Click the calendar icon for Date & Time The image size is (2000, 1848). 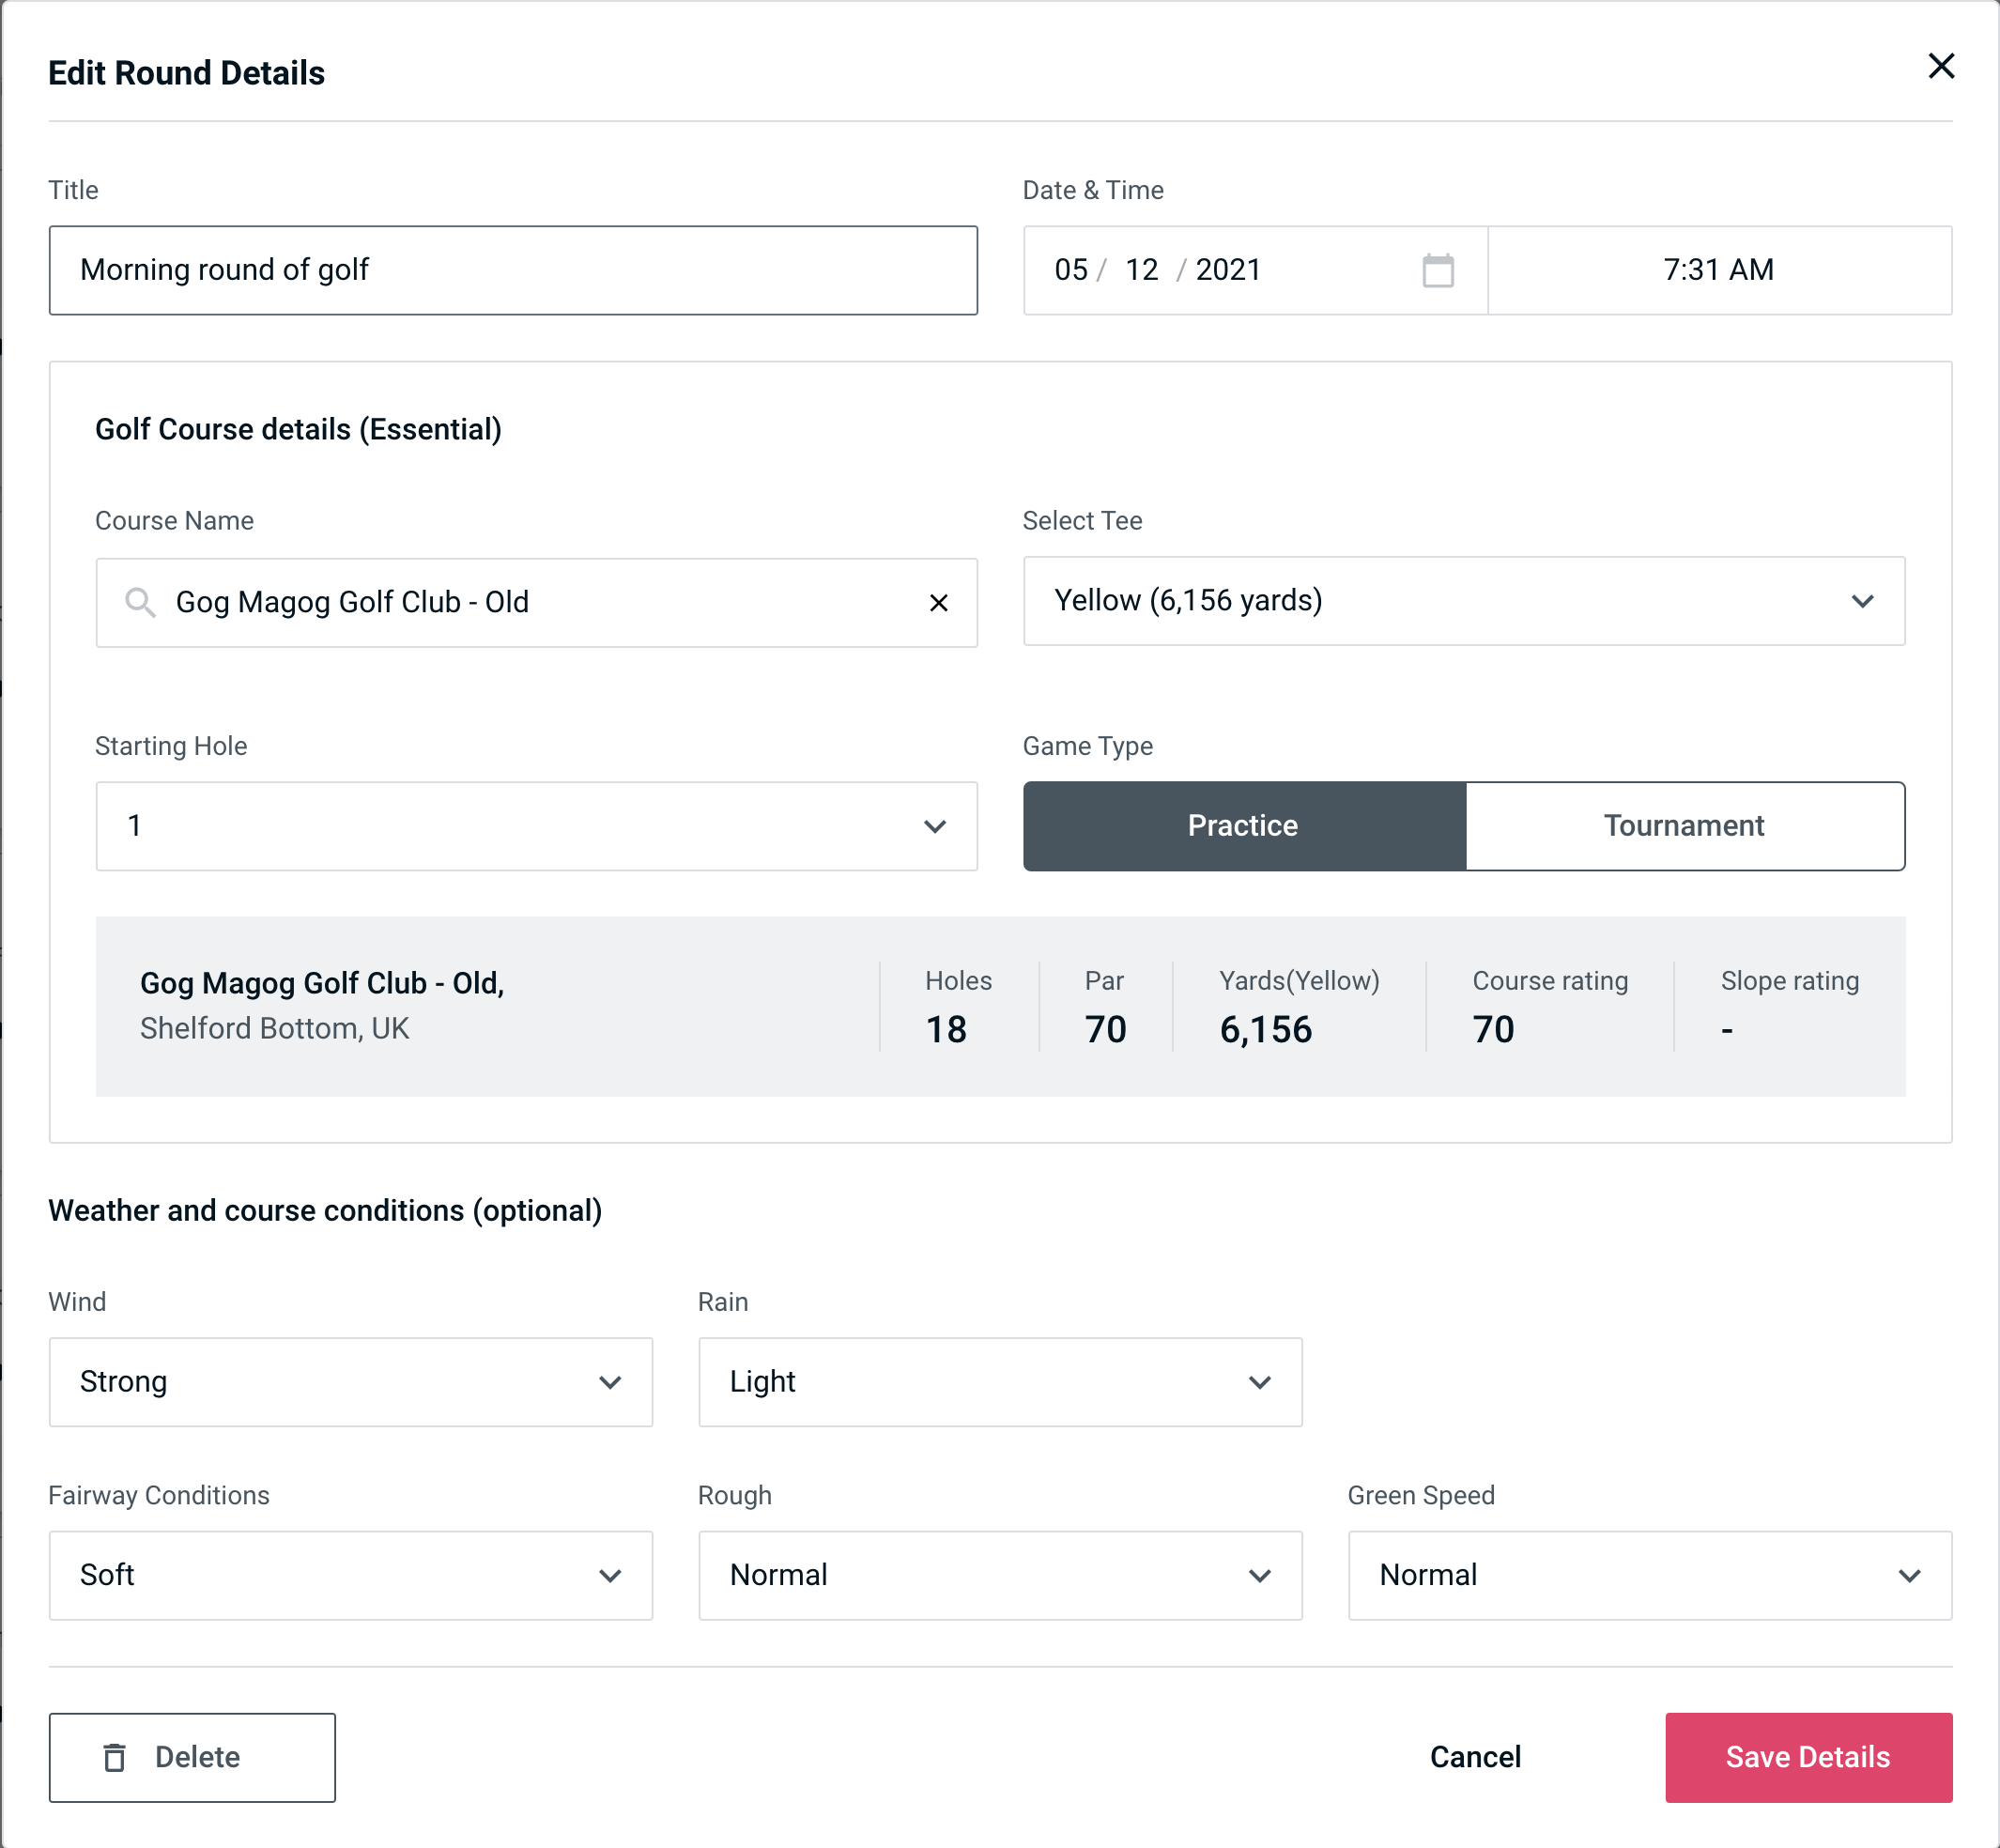pos(1438,270)
